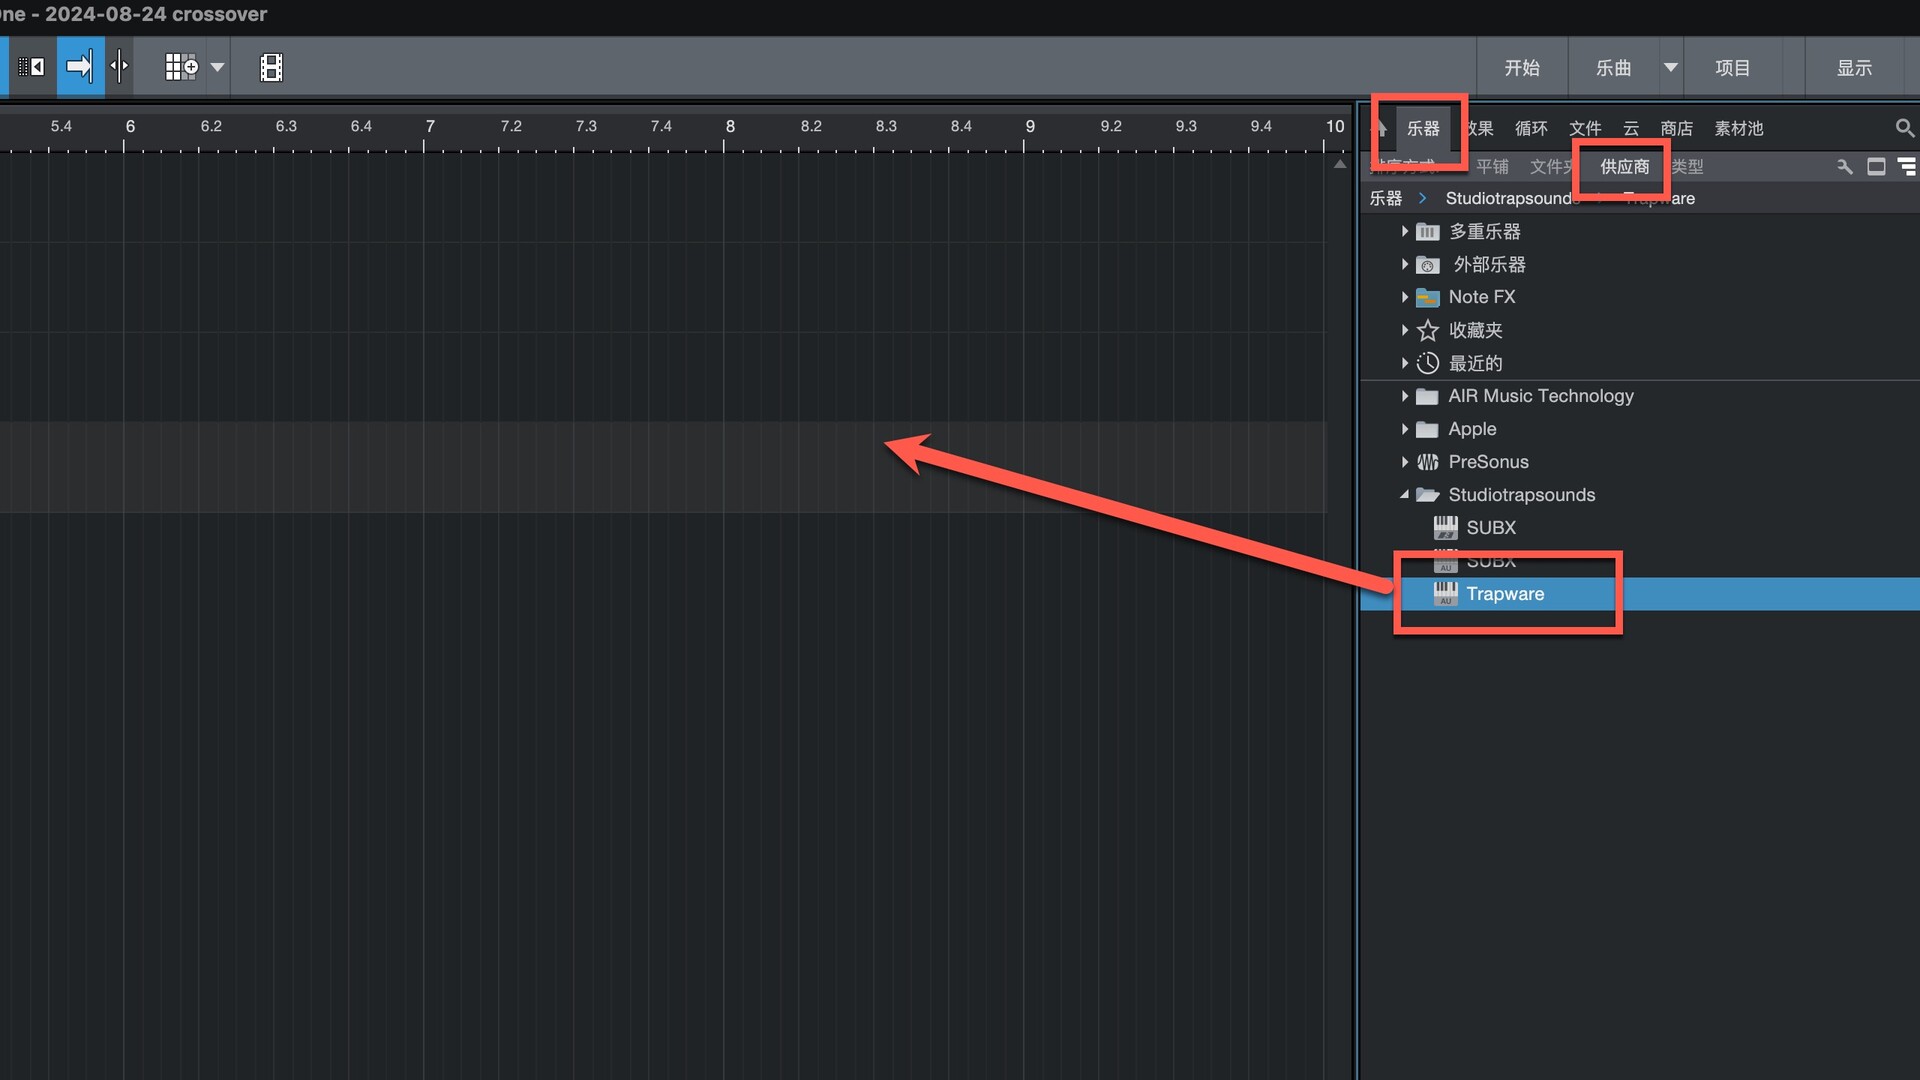Select the Trapware AU instrument icon
1920x1080 pixels.
coord(1445,594)
